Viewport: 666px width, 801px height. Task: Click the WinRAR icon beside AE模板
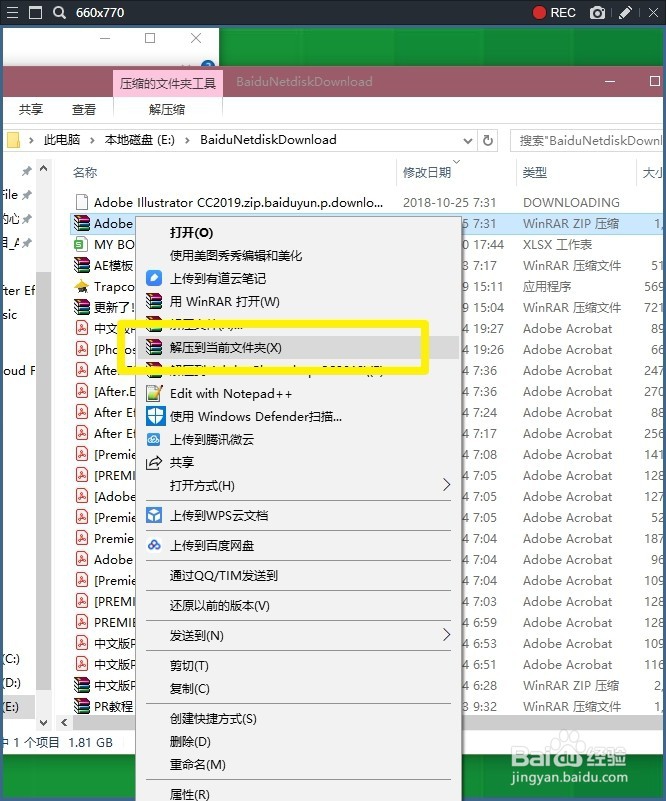[82, 265]
